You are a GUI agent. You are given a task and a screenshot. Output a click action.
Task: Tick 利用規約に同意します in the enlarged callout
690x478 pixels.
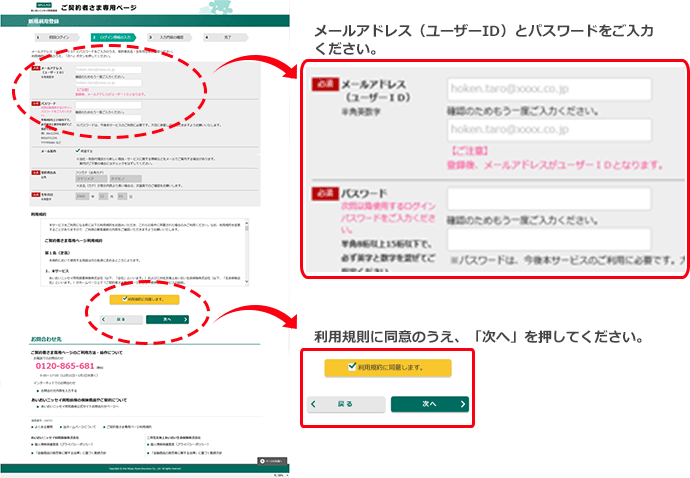pyautogui.click(x=351, y=367)
